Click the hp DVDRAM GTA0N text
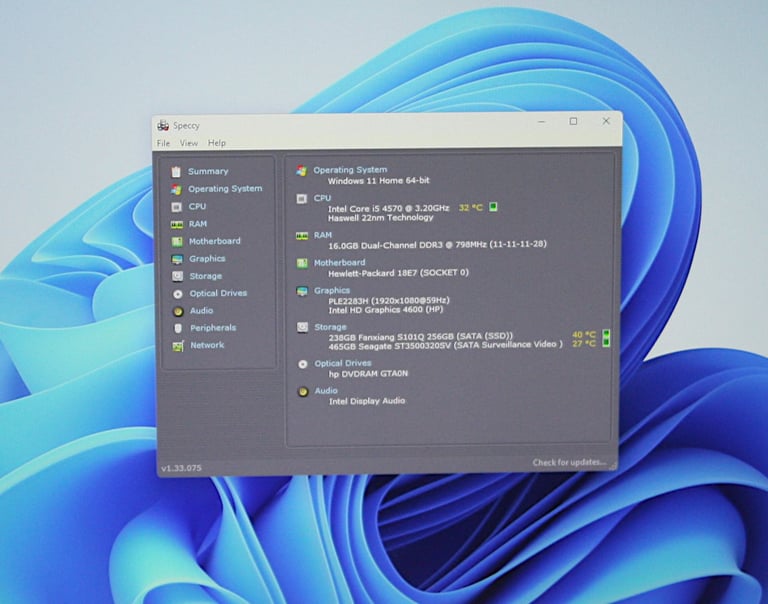 tap(368, 374)
